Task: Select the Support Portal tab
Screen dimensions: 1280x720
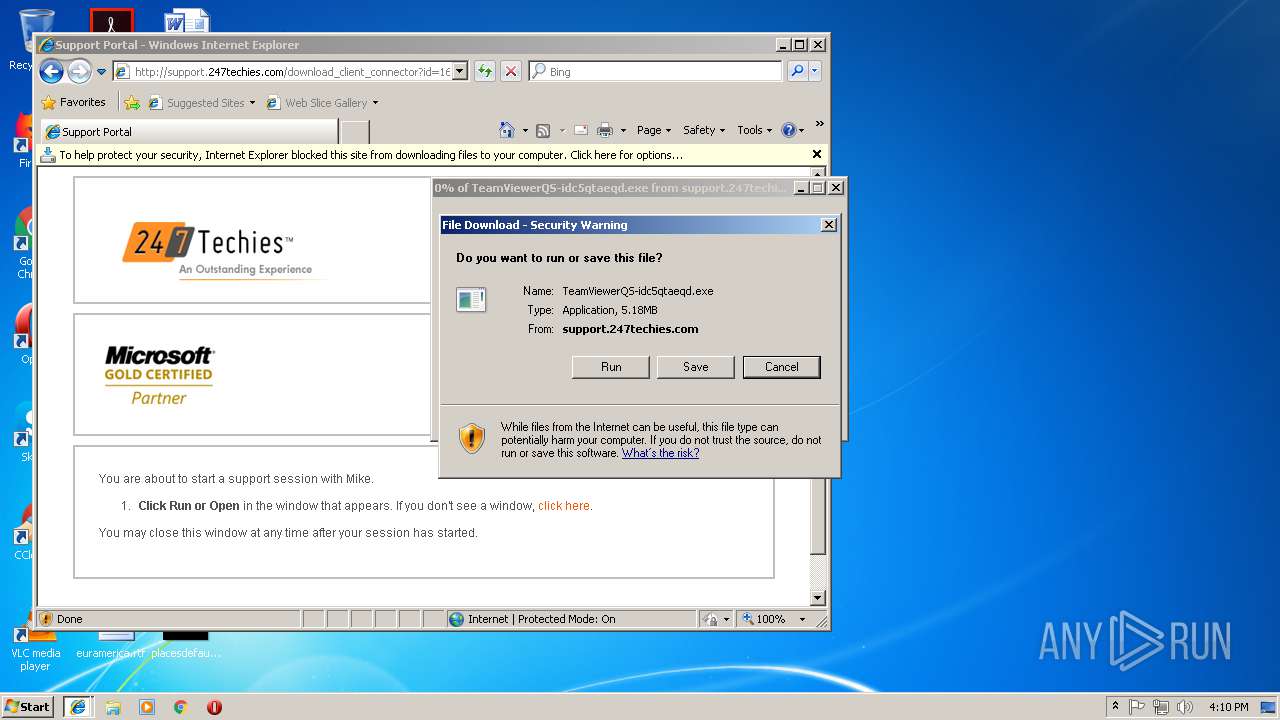Action: [x=188, y=131]
